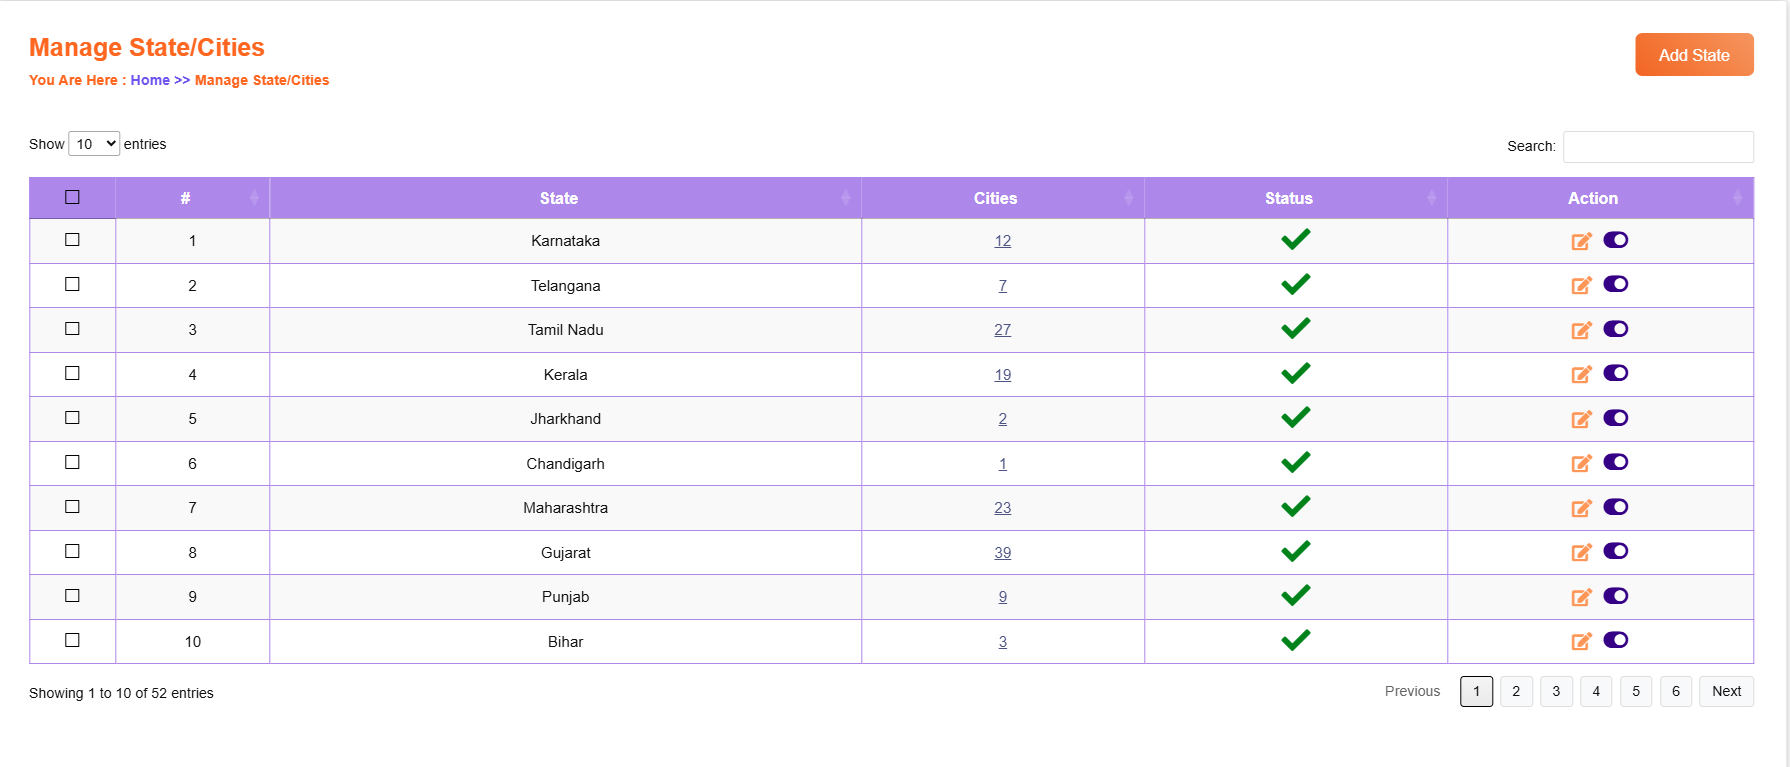Select the Kerala row checkbox

72,373
